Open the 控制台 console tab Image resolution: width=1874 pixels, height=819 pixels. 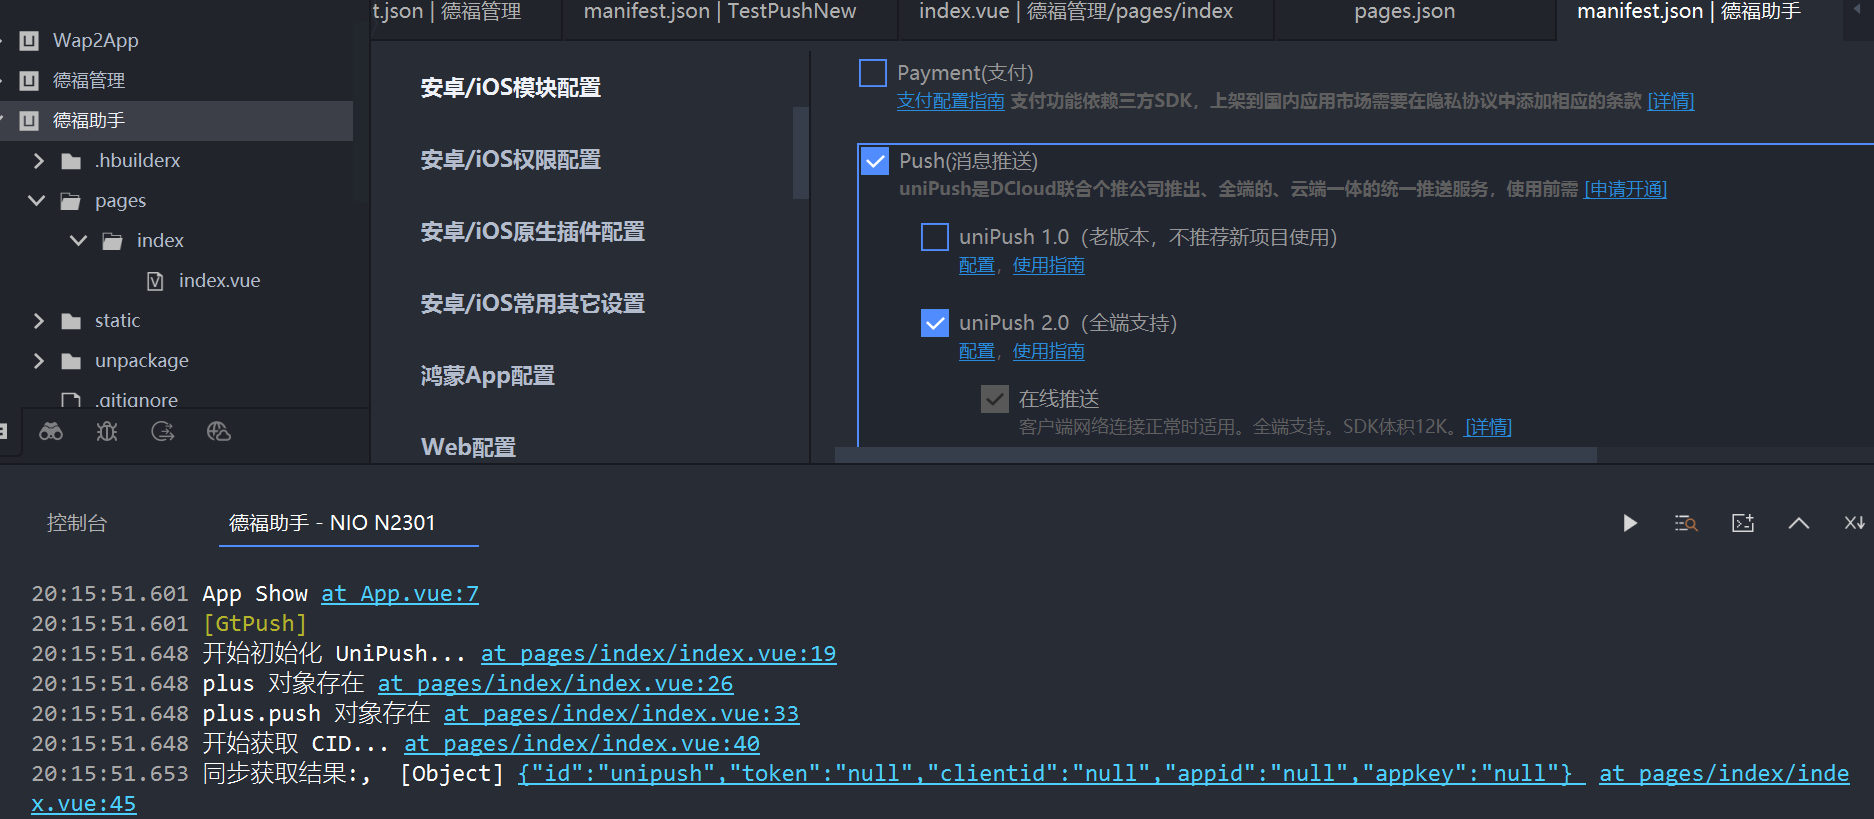77,523
